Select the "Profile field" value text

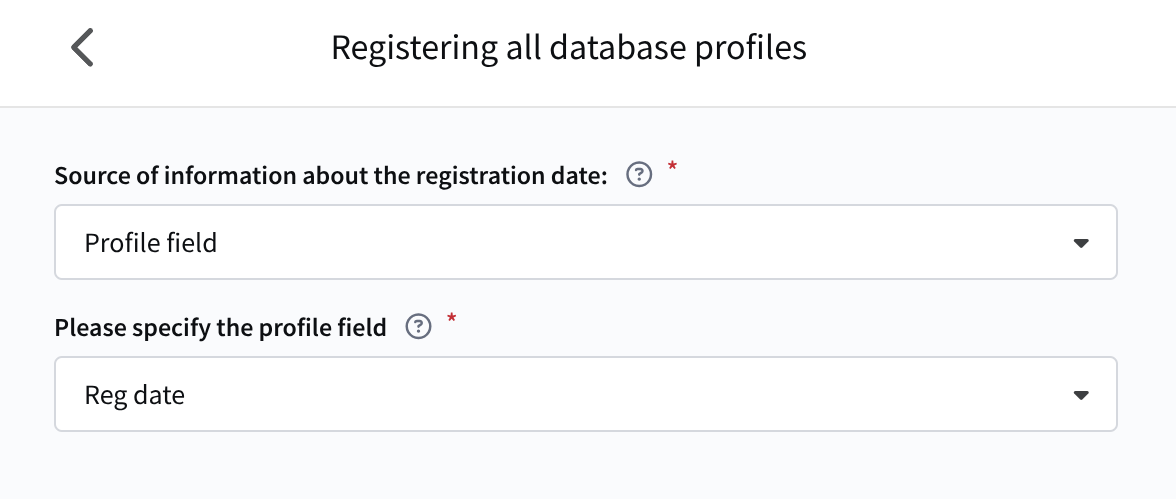[x=151, y=243]
